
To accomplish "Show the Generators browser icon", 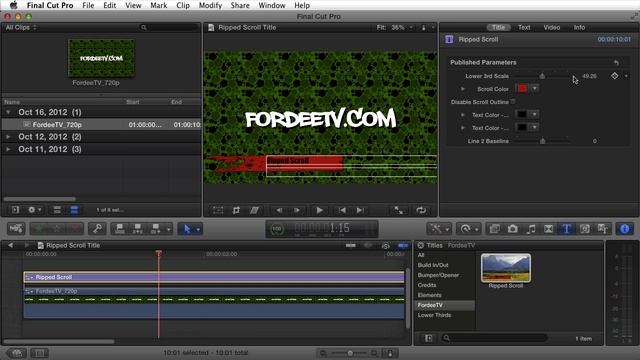I will [585, 229].
